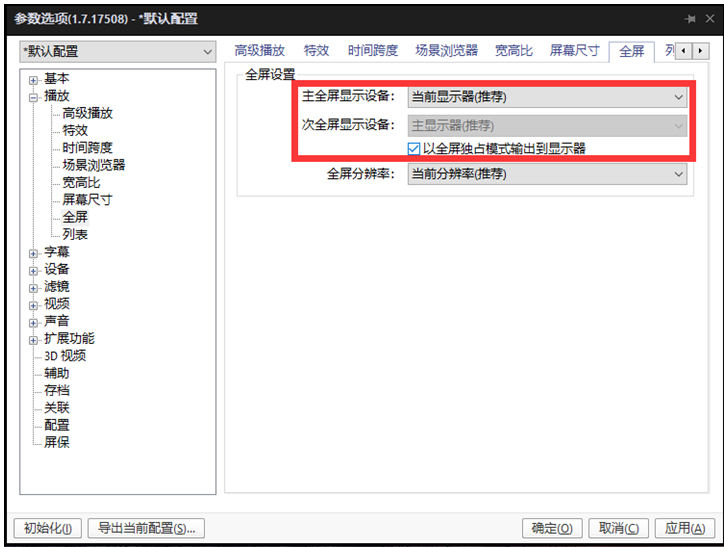Click the pin icon in the title bar
This screenshot has width=724, height=547.
(x=690, y=19)
